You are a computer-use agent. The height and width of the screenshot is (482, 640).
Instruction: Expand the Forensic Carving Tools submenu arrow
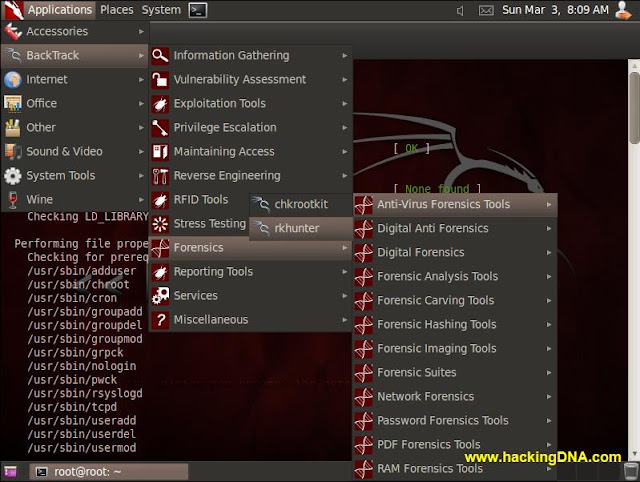click(549, 301)
